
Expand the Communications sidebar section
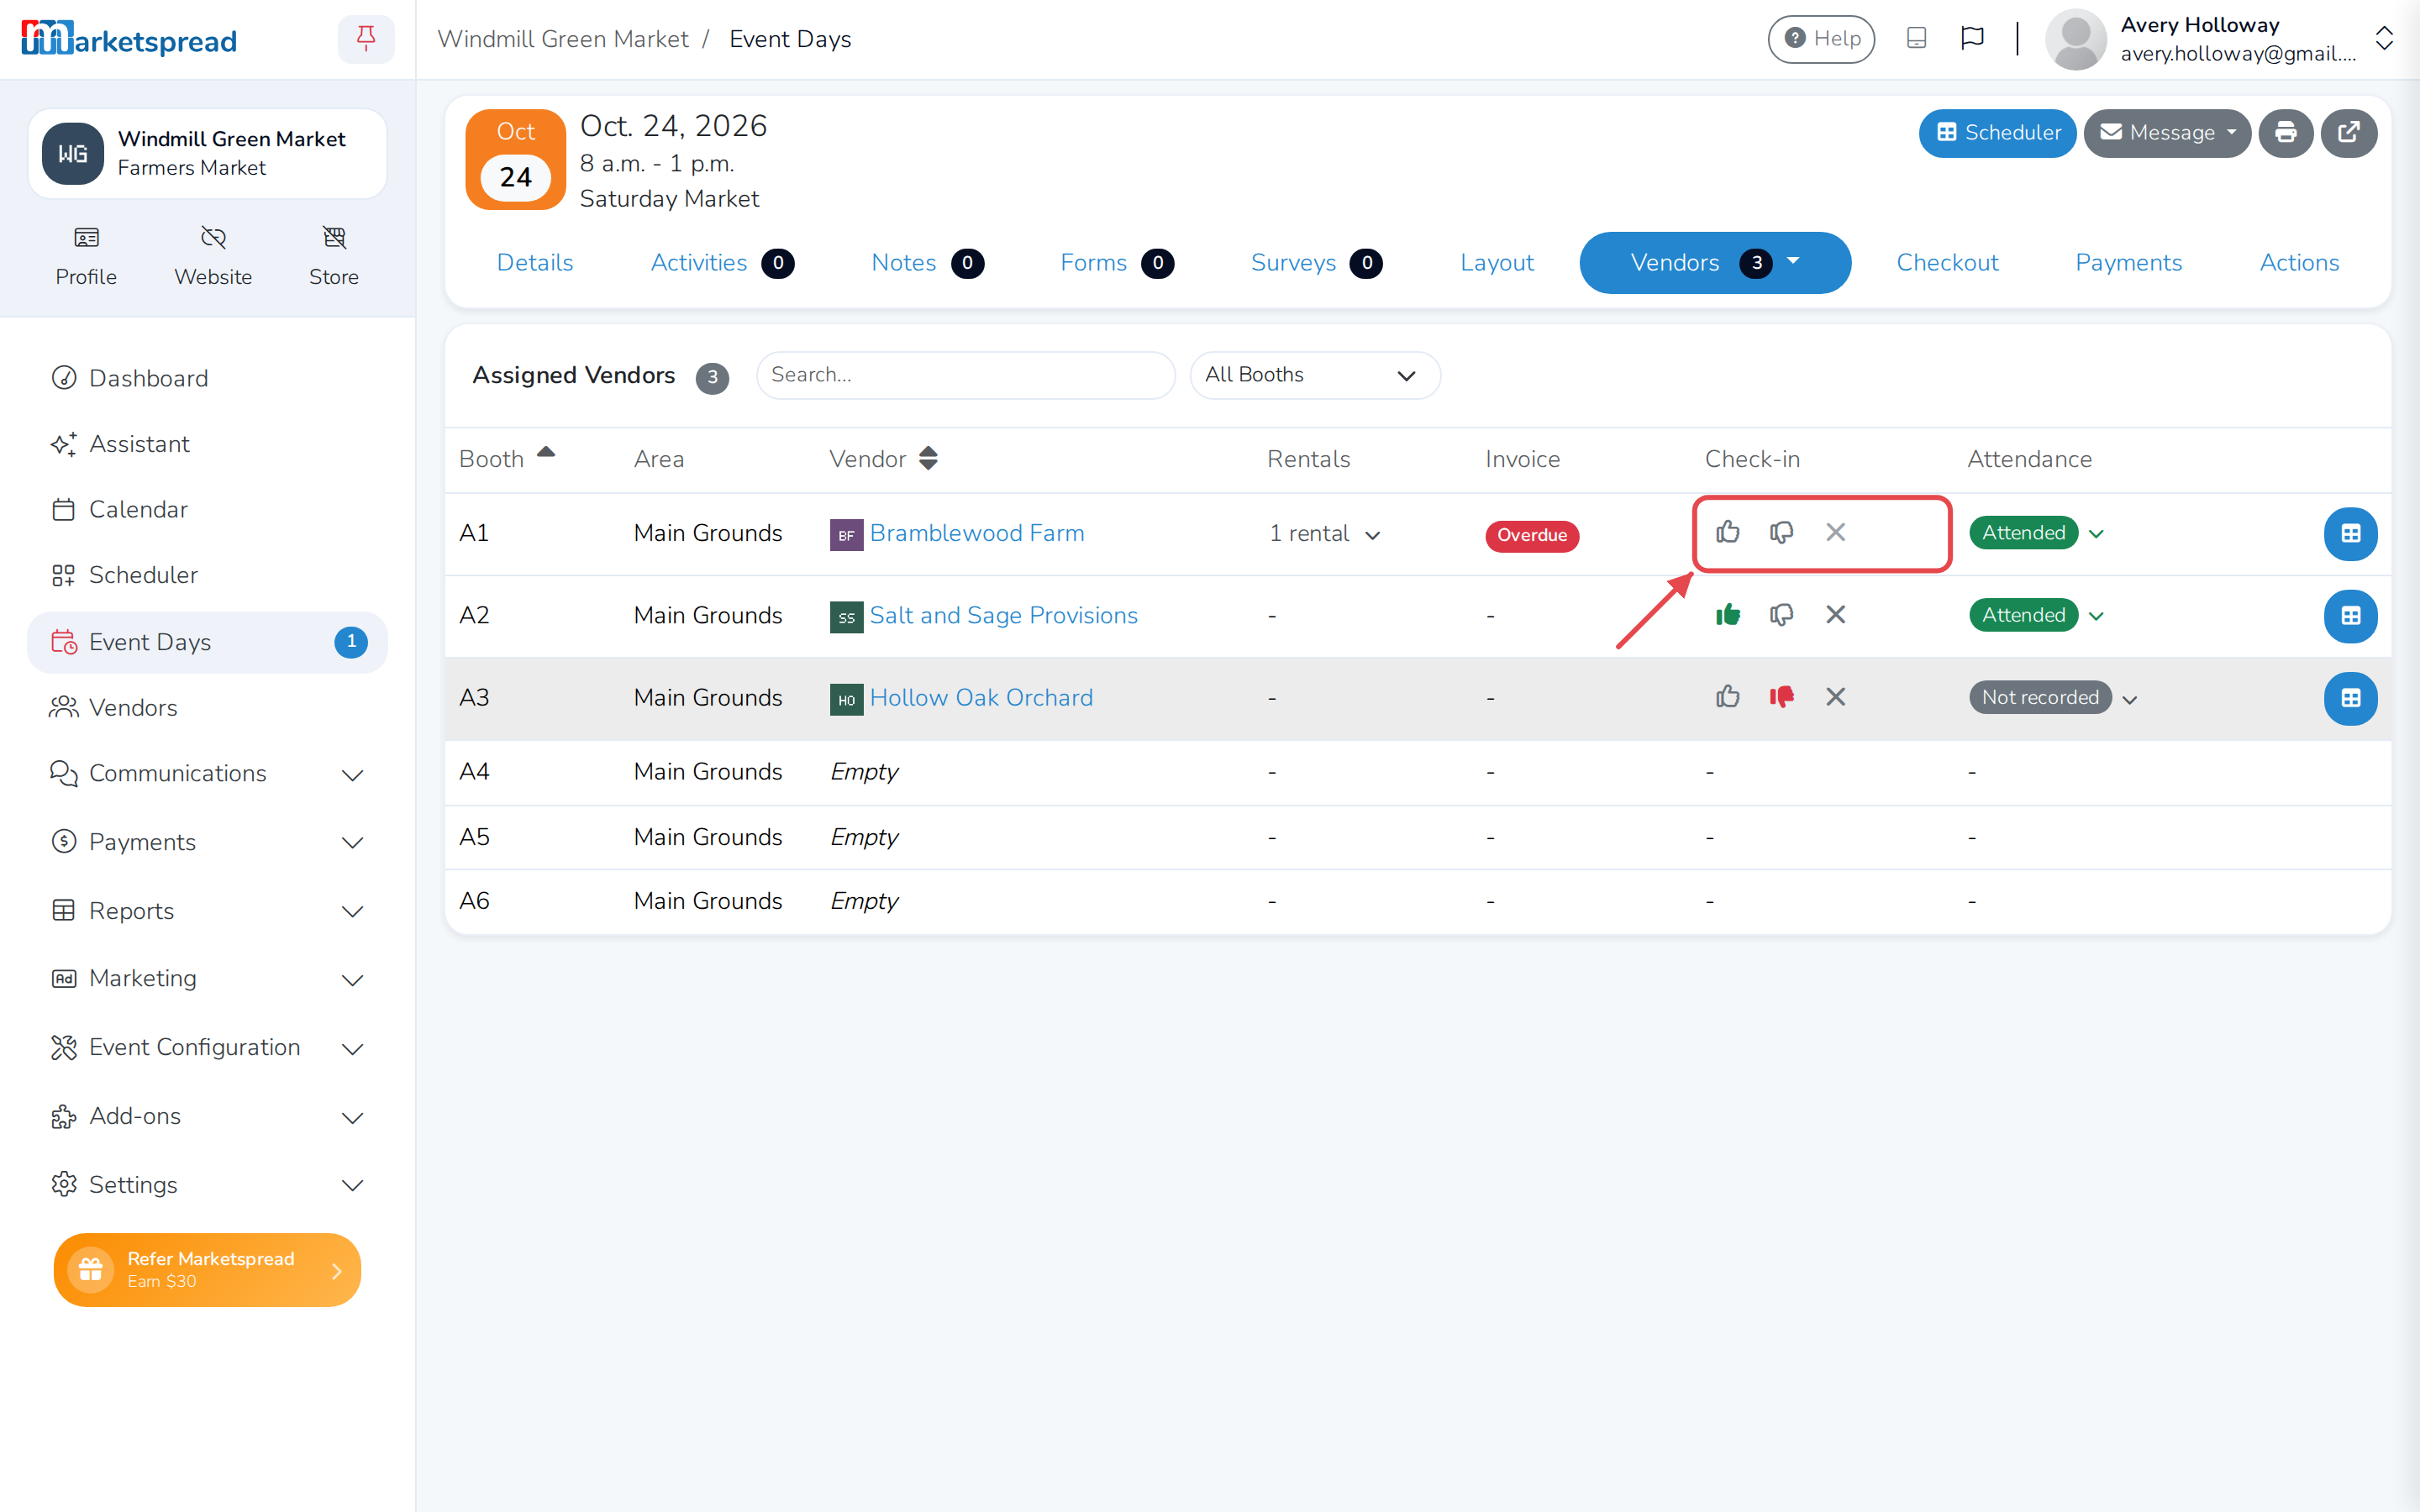click(x=207, y=773)
